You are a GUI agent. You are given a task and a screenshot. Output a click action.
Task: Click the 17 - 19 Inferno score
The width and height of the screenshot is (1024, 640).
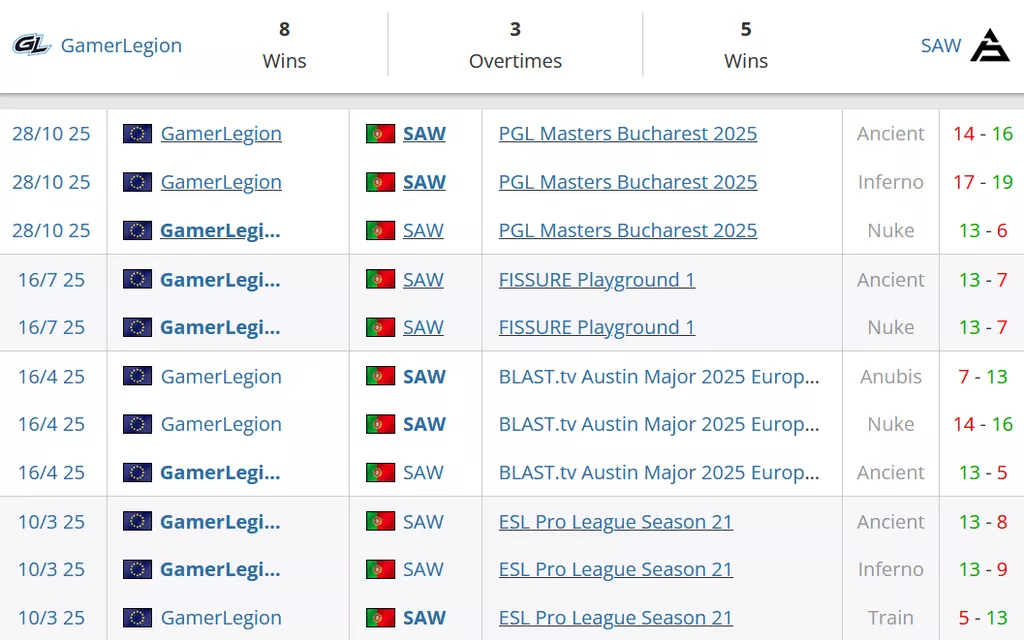(x=982, y=182)
